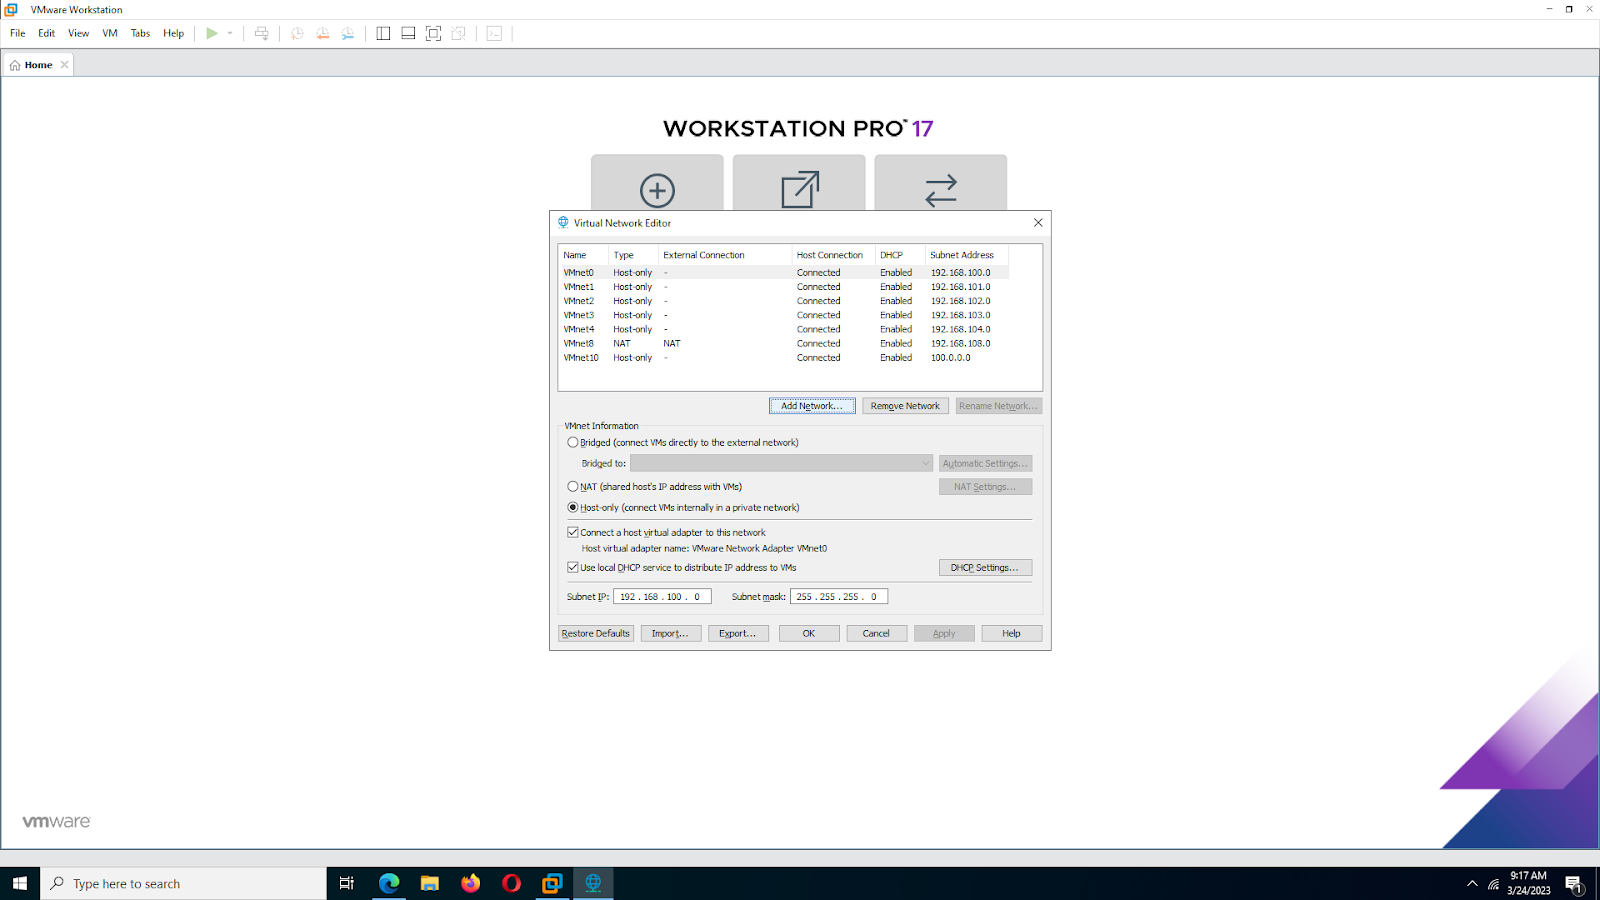Screen dimensions: 1600x900
Task: Click the Add Network button
Action: tap(812, 406)
